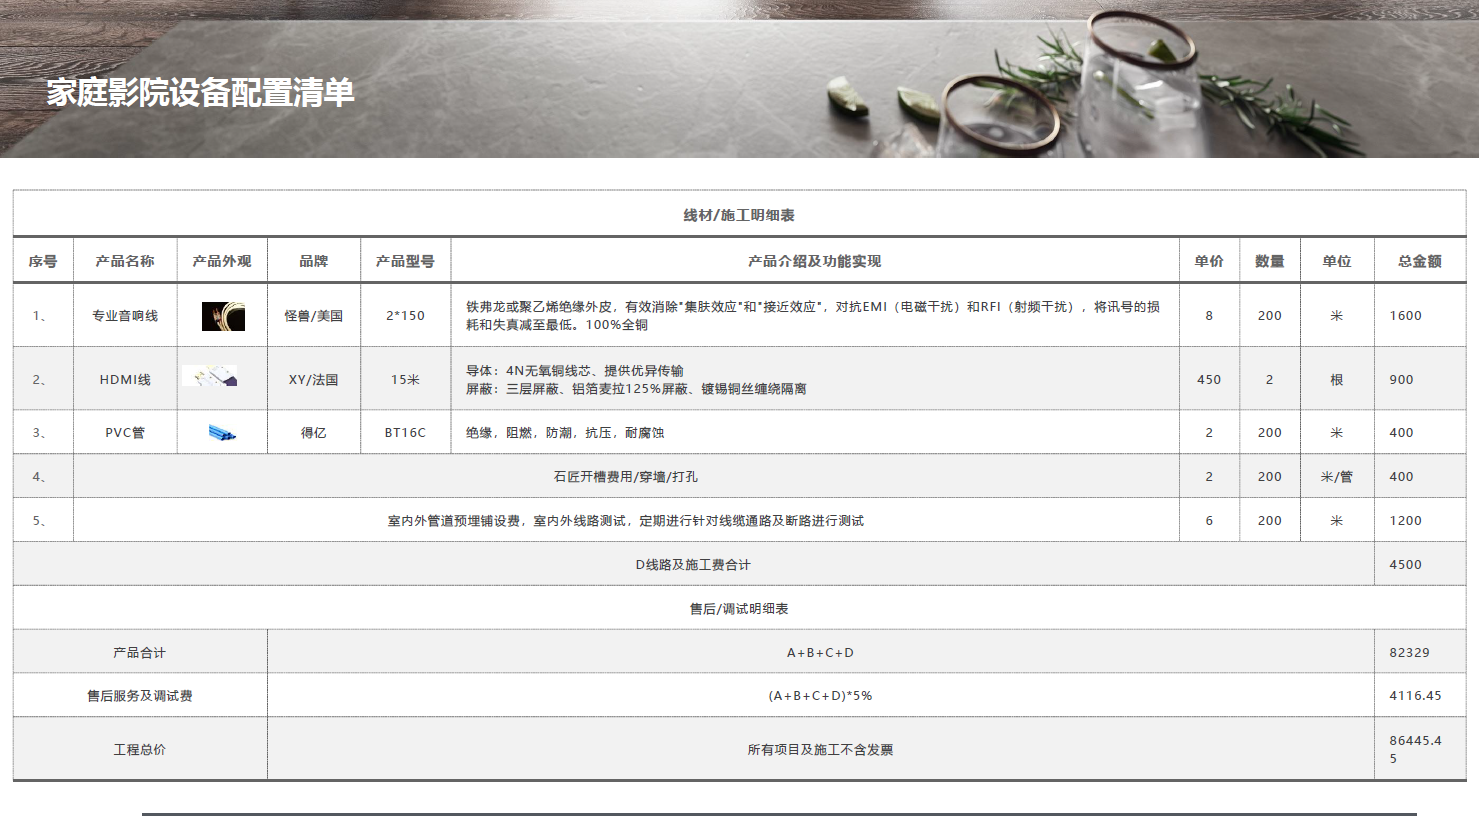Select the 86445.45 grand total cell

point(1420,750)
